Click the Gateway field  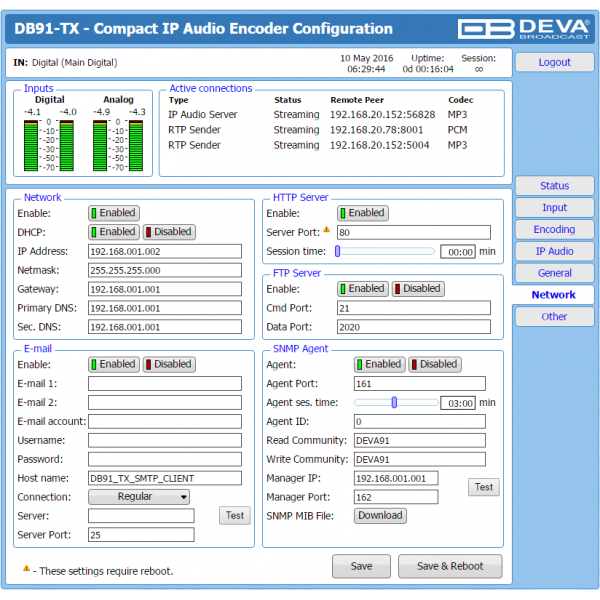click(165, 289)
